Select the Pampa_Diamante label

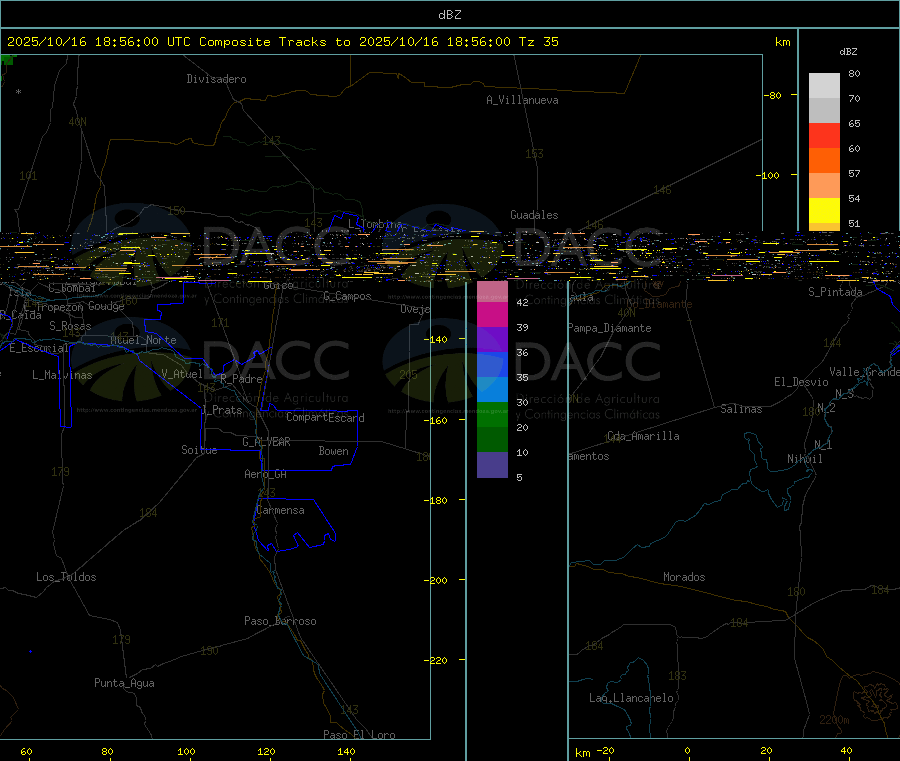tap(610, 328)
